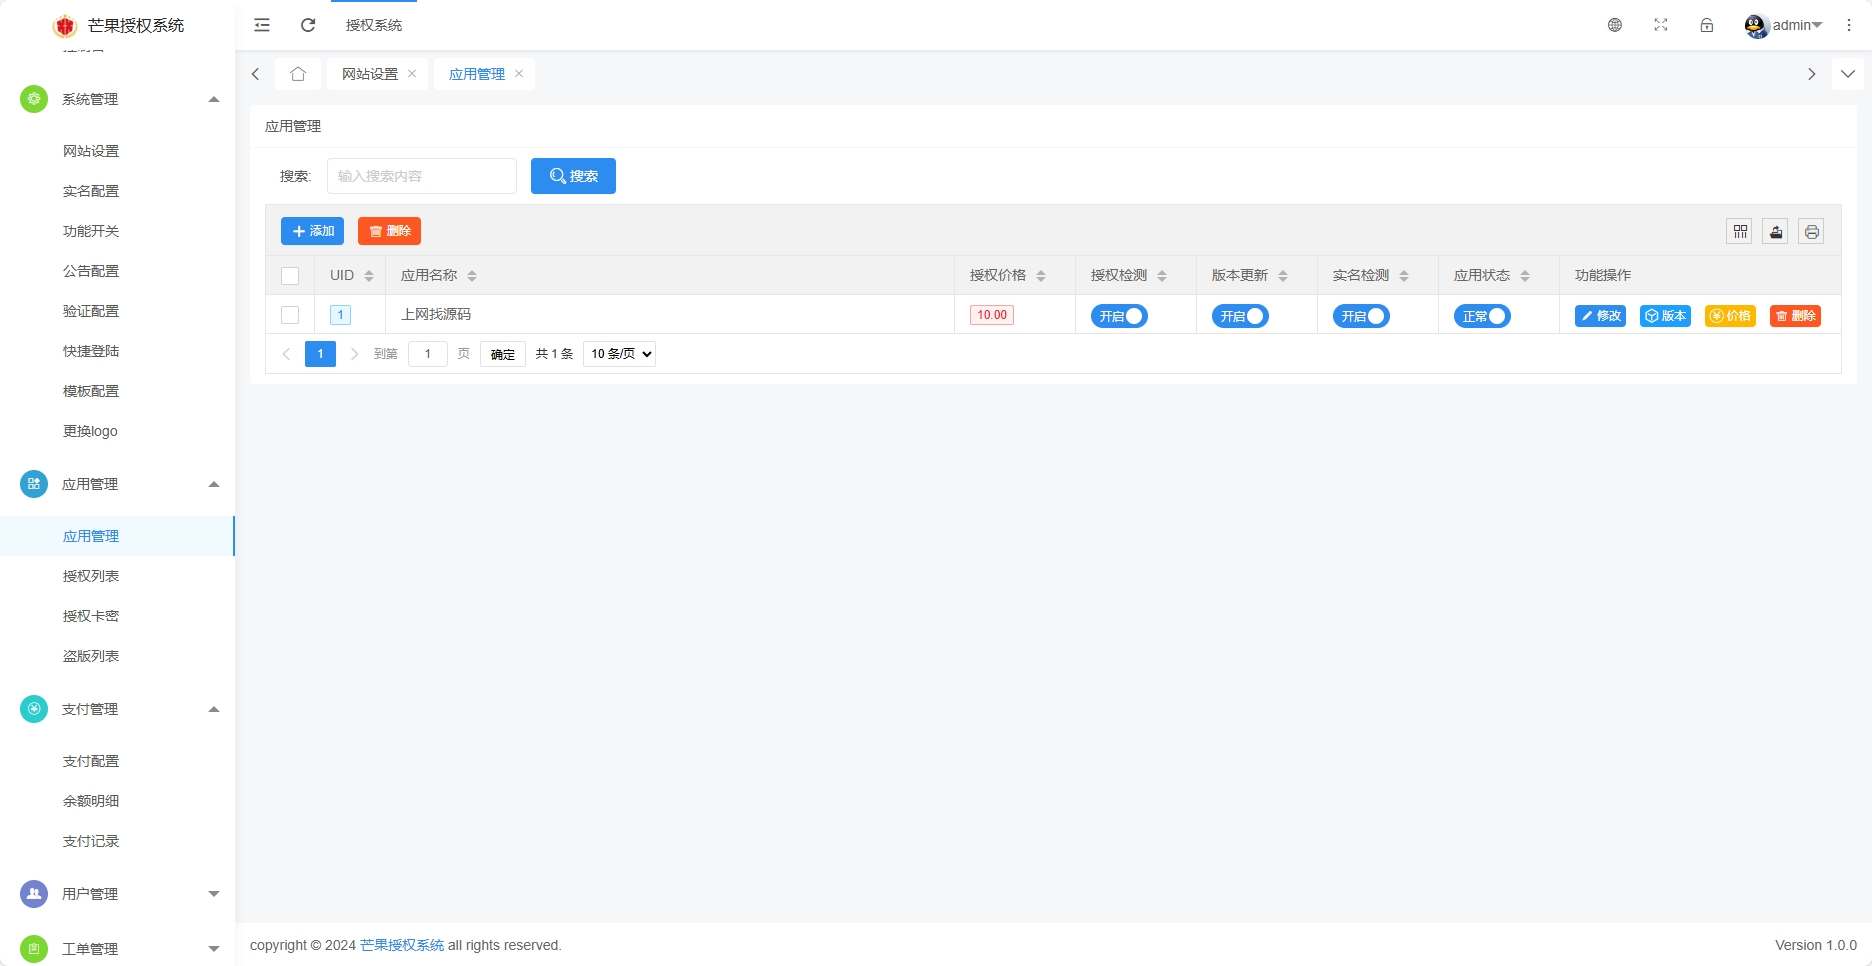The height and width of the screenshot is (966, 1872).
Task: Open the 10 条/页 page size dropdown
Action: [619, 354]
